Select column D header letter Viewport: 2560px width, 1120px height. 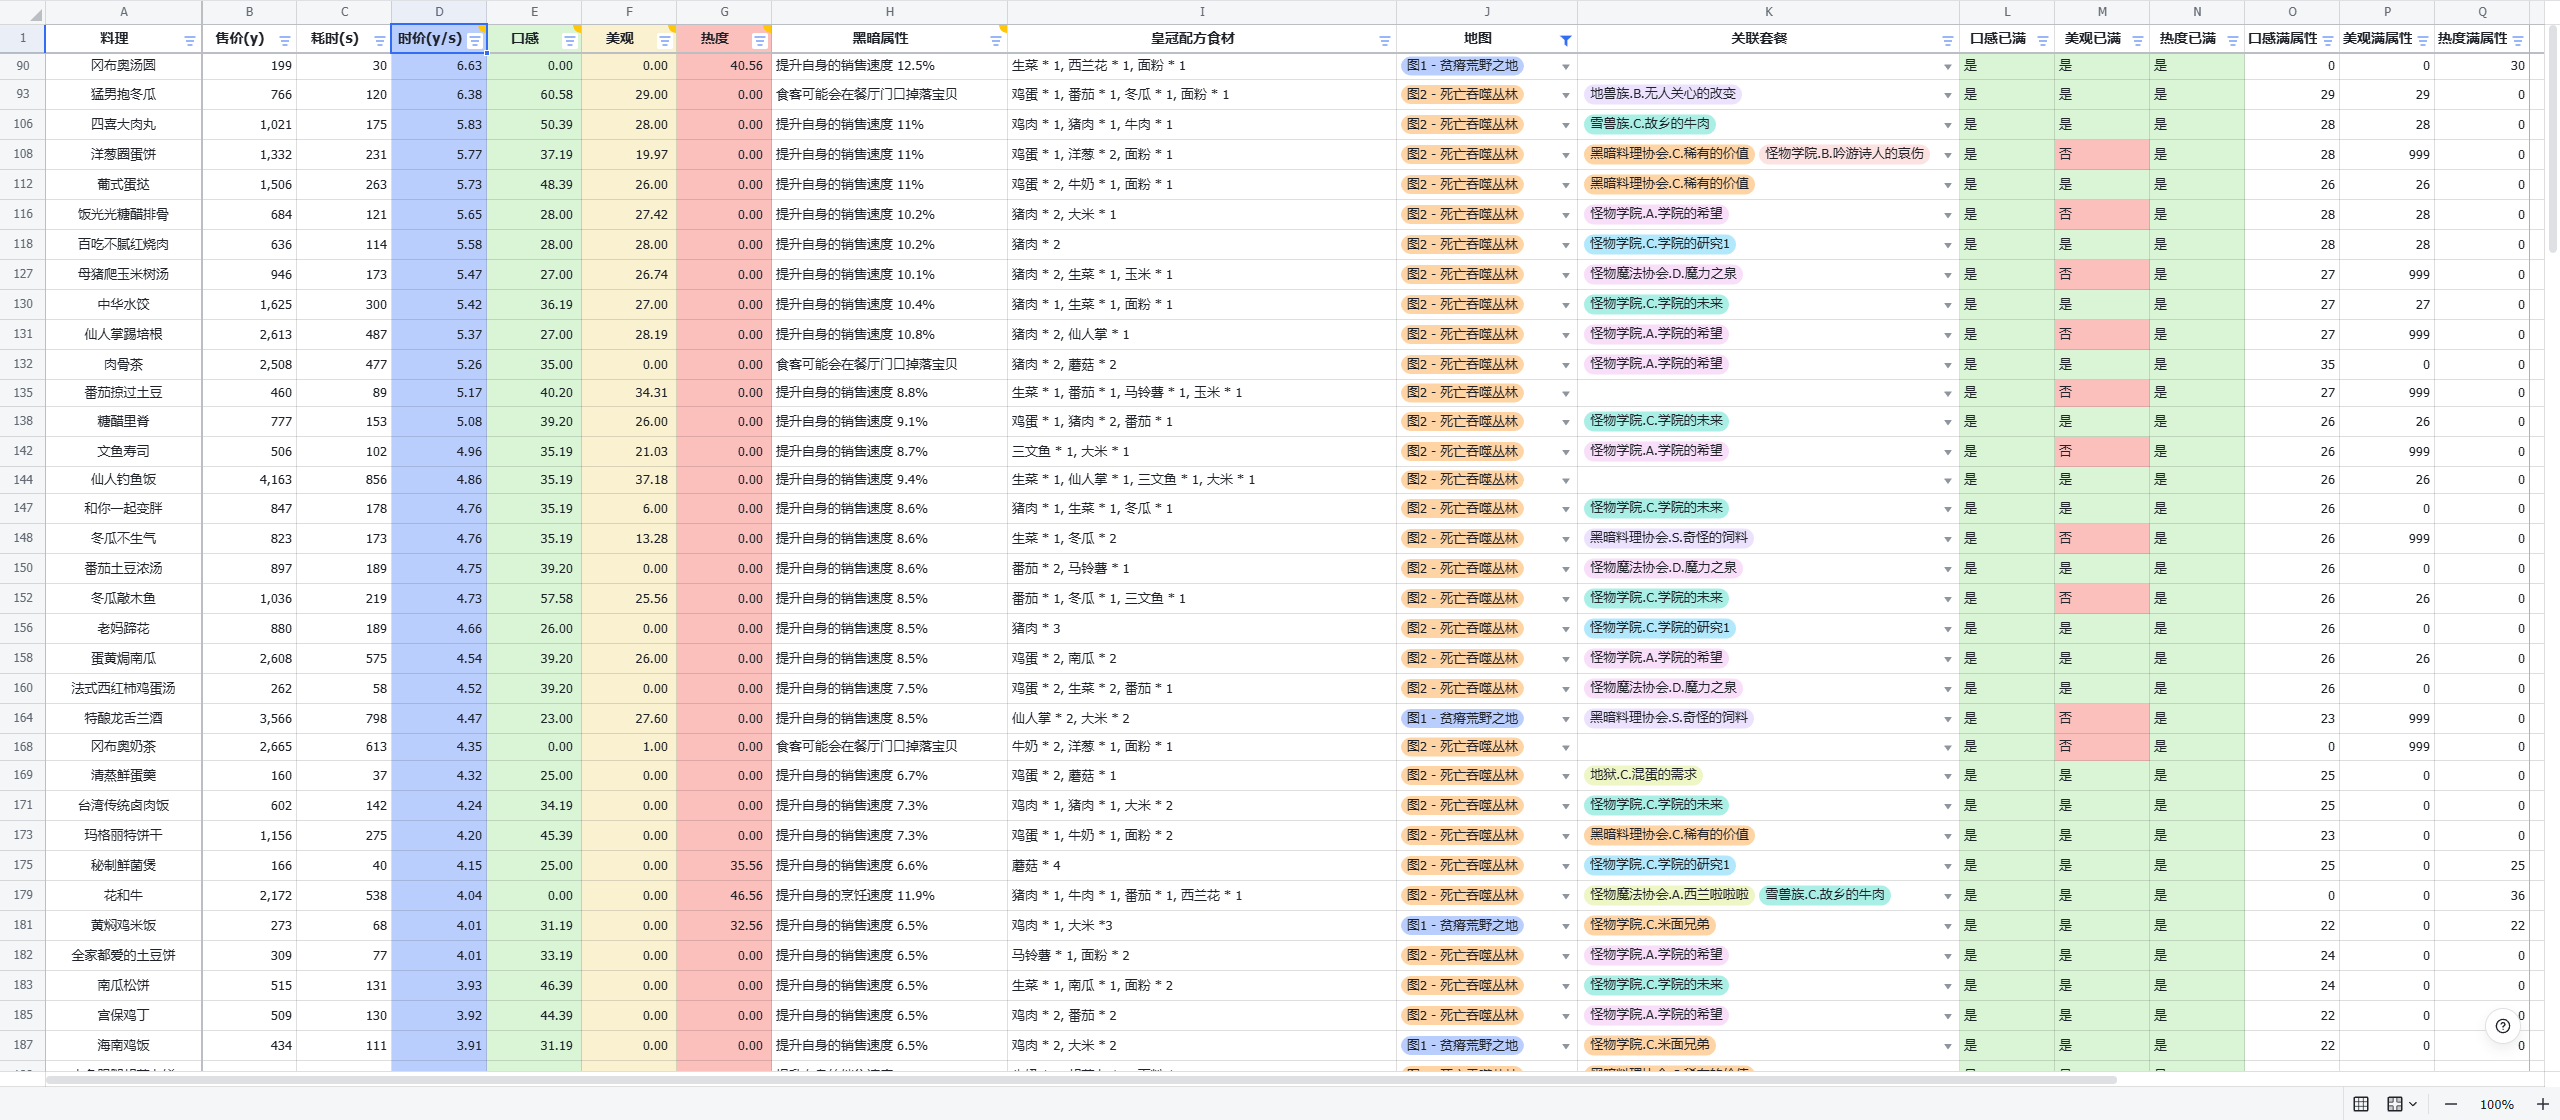[x=439, y=12]
